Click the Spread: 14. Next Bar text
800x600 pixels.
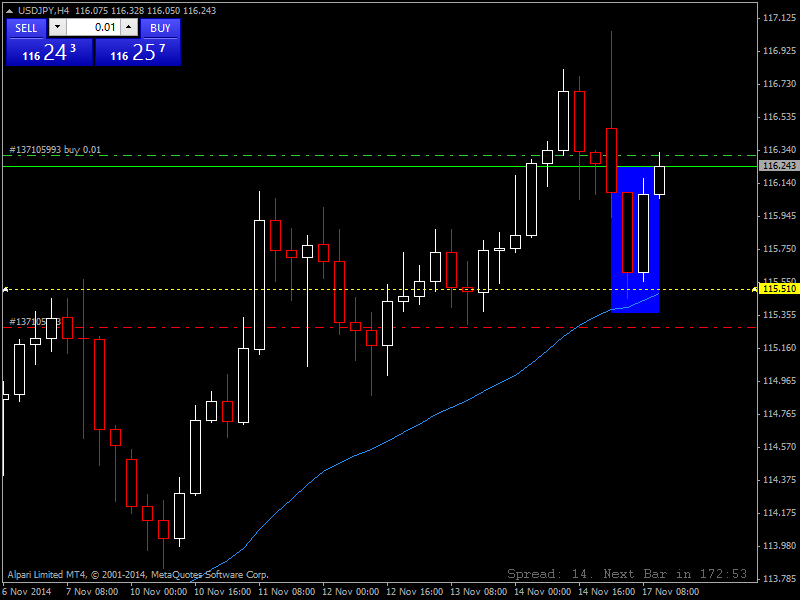pyautogui.click(x=627, y=574)
